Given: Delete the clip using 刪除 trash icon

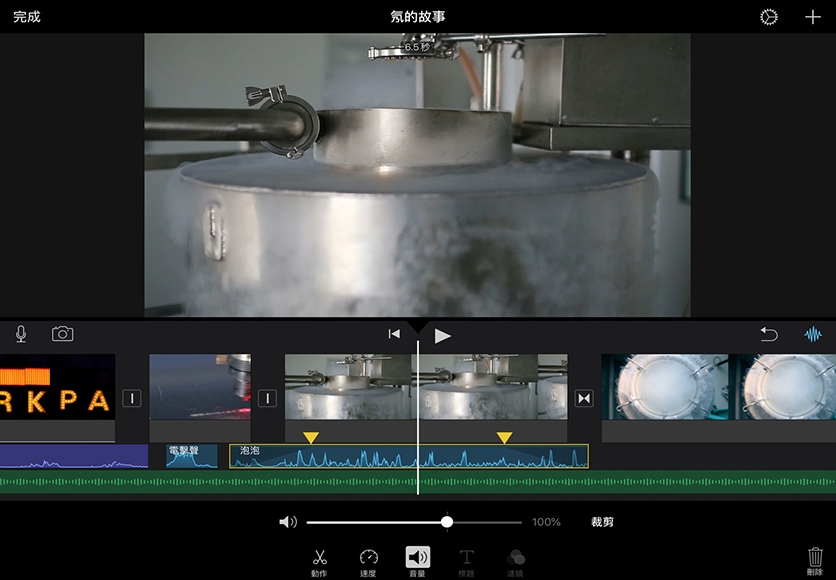Looking at the screenshot, I should pos(815,560).
